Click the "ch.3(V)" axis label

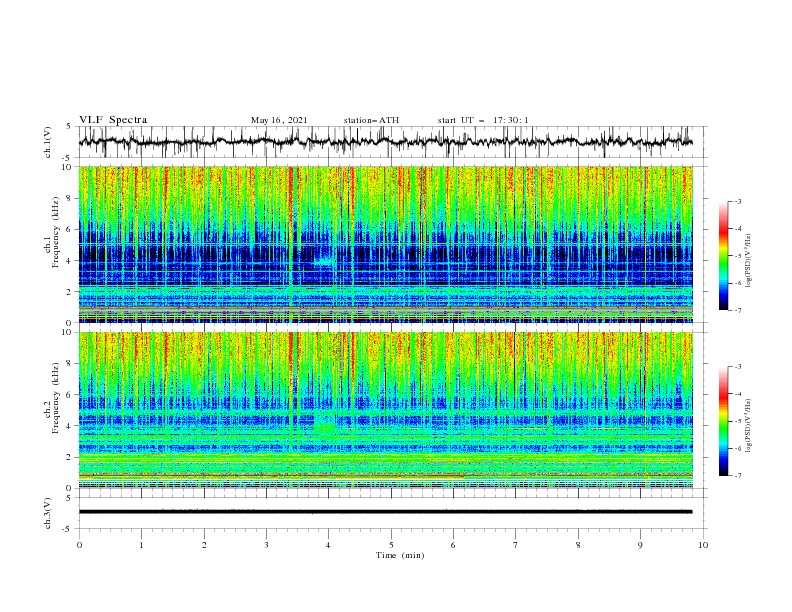click(x=47, y=513)
